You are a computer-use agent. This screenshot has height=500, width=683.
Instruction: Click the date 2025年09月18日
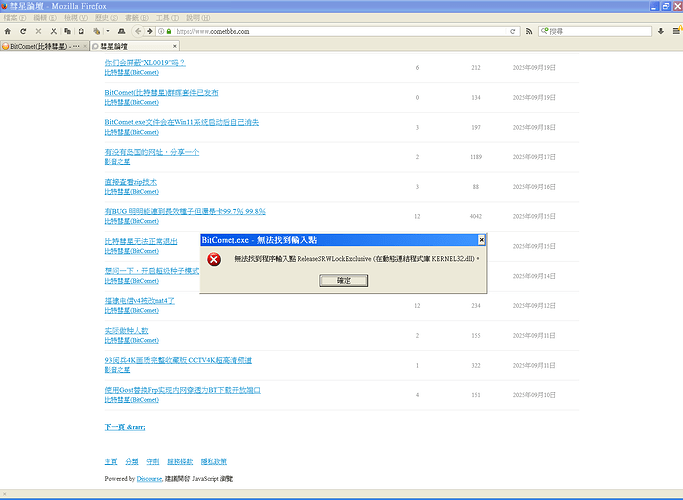point(534,128)
